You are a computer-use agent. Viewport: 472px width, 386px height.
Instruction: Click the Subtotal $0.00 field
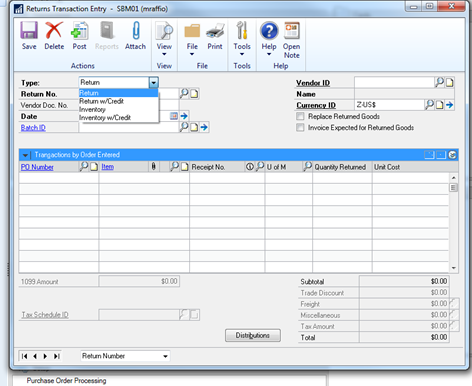point(404,281)
